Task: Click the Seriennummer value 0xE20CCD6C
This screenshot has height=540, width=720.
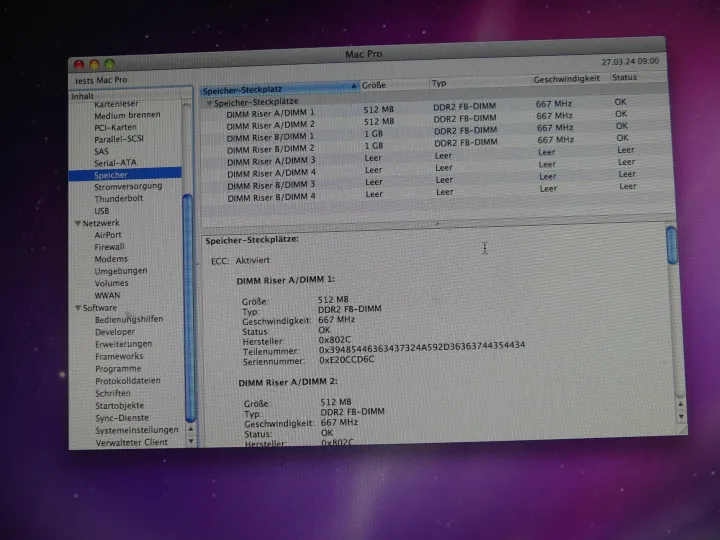Action: point(347,360)
